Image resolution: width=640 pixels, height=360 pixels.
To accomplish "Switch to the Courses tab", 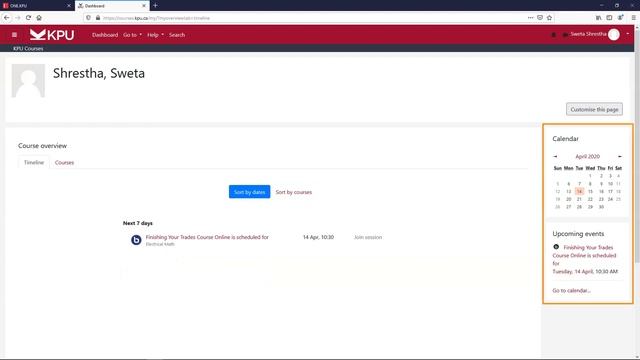I will [64, 162].
